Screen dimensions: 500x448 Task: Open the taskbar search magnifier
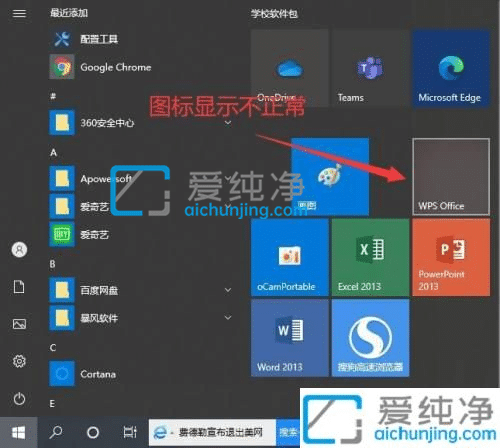click(56, 432)
